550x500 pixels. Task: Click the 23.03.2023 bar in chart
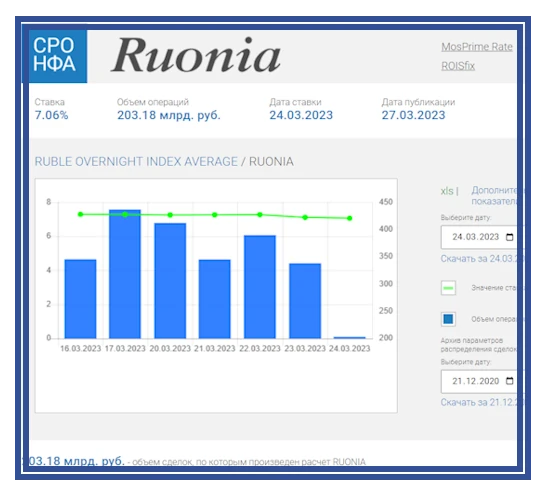[x=305, y=301]
